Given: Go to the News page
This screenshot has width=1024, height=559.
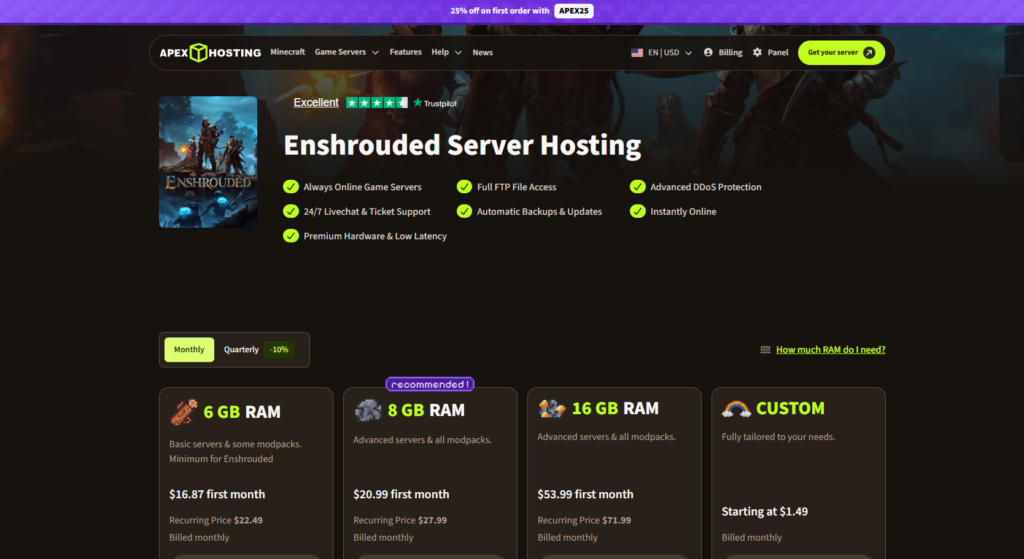Looking at the screenshot, I should pyautogui.click(x=483, y=52).
